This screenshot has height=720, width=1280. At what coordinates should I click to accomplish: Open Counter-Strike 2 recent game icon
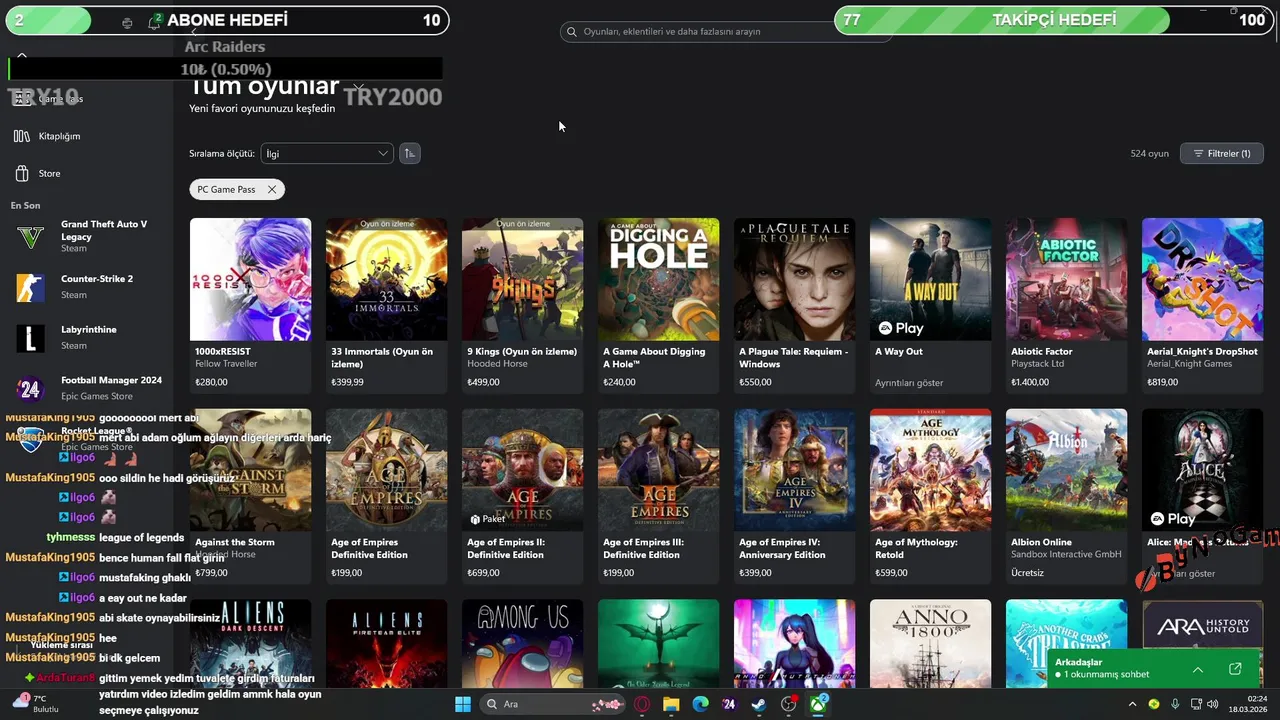(x=30, y=287)
